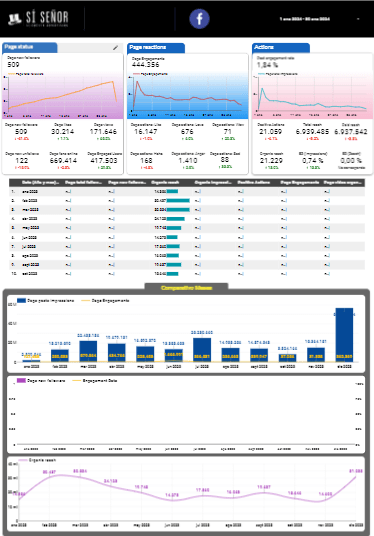
Task: Click the tallest blue bar for dic 2023
Action: (x=344, y=335)
